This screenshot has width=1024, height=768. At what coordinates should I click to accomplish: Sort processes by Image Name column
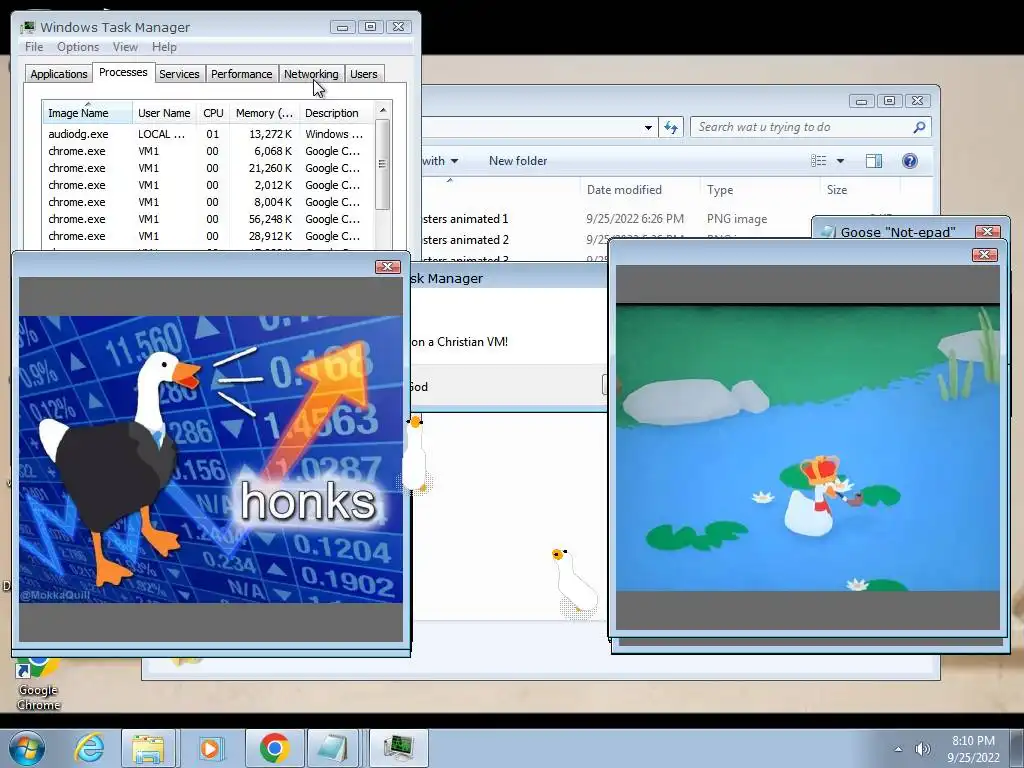[x=88, y=113]
